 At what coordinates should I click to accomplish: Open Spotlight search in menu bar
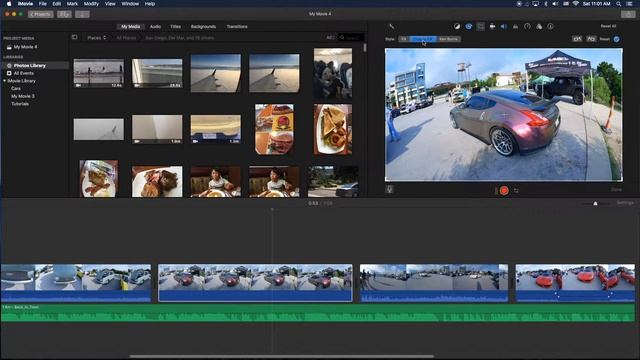618,4
